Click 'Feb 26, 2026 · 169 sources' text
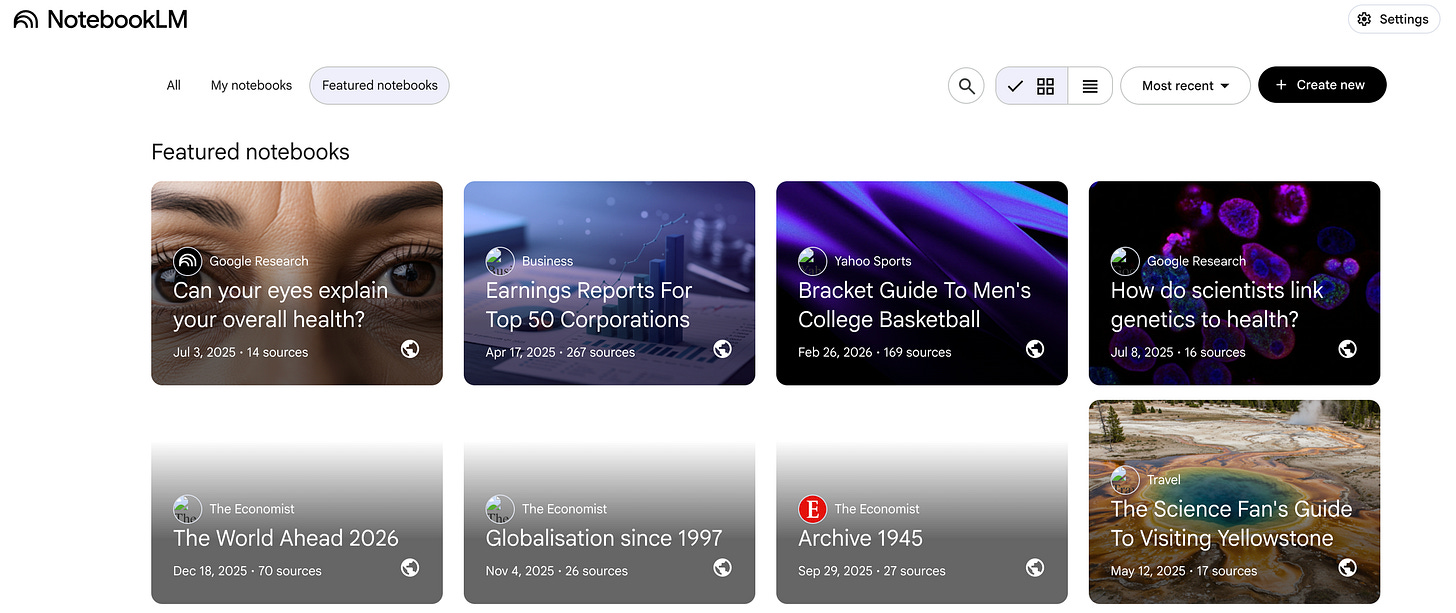The image size is (1456, 613). click(x=875, y=352)
